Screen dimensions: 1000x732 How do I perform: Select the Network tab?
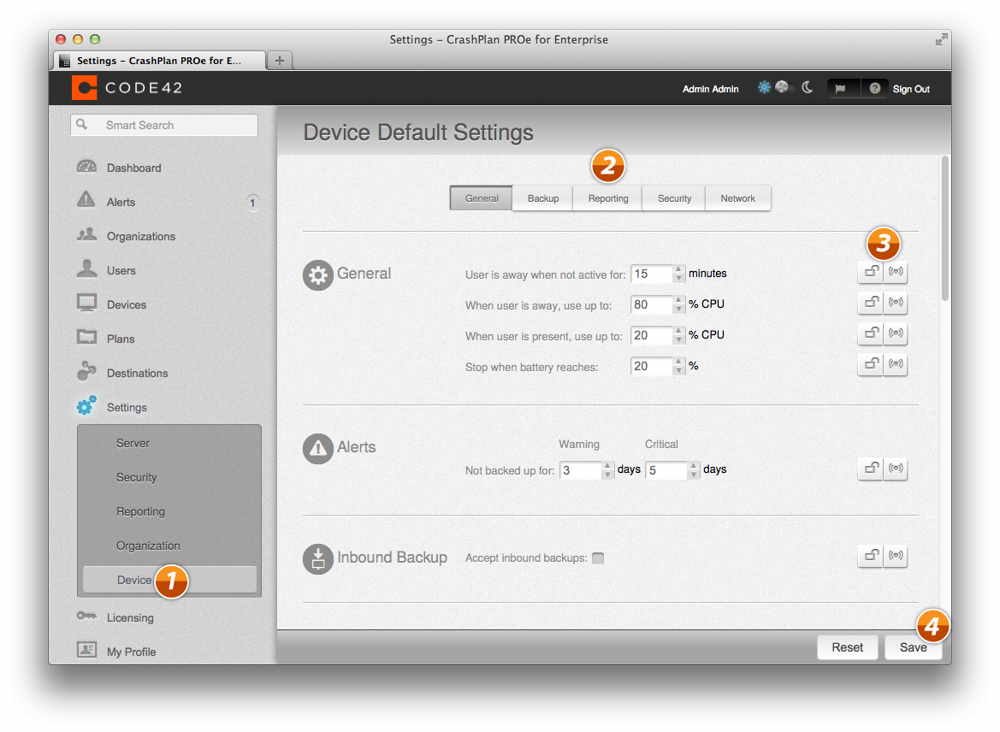tap(738, 198)
